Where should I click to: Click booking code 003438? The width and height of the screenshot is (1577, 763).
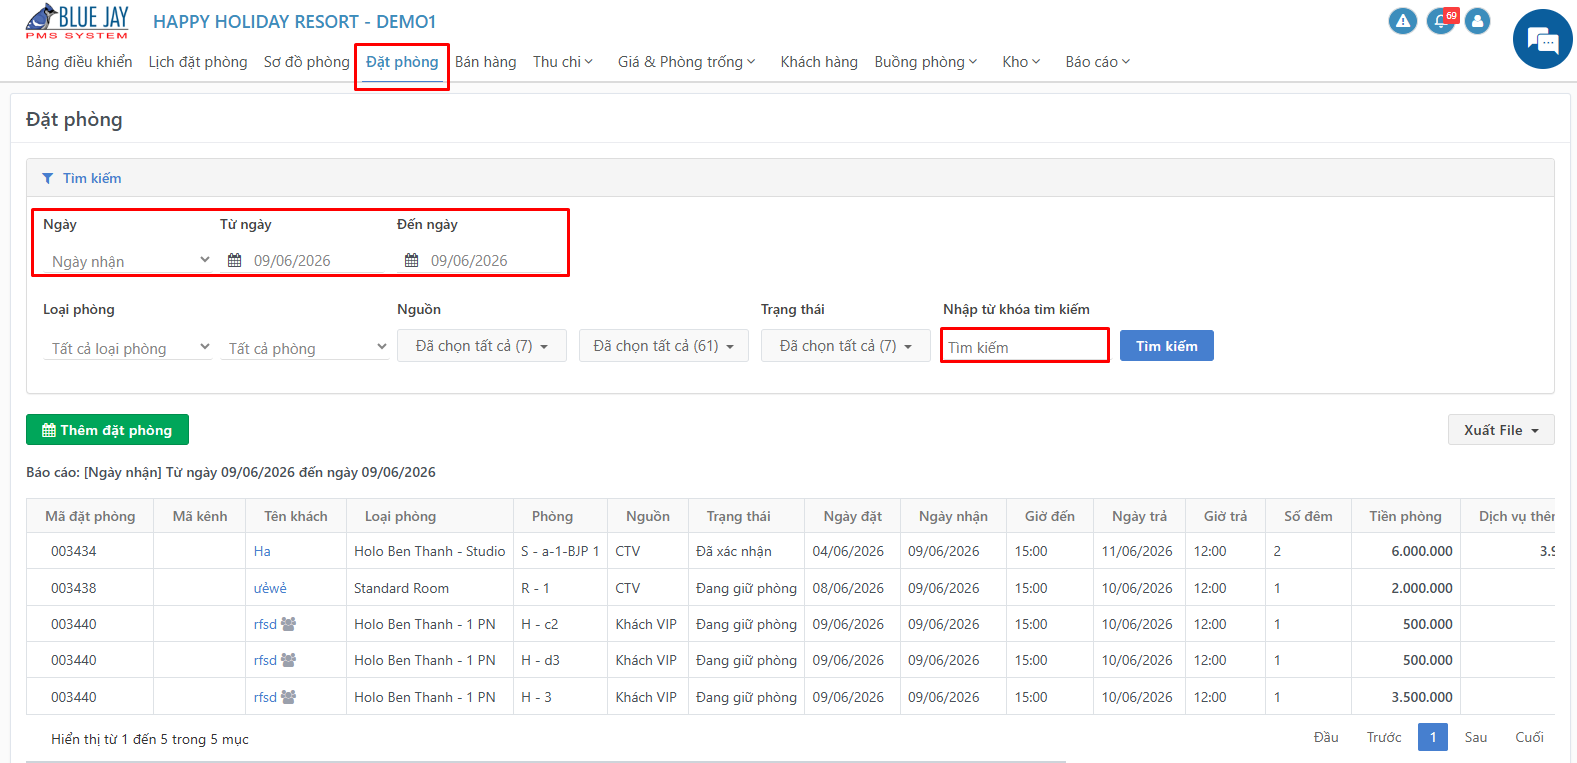coord(74,588)
